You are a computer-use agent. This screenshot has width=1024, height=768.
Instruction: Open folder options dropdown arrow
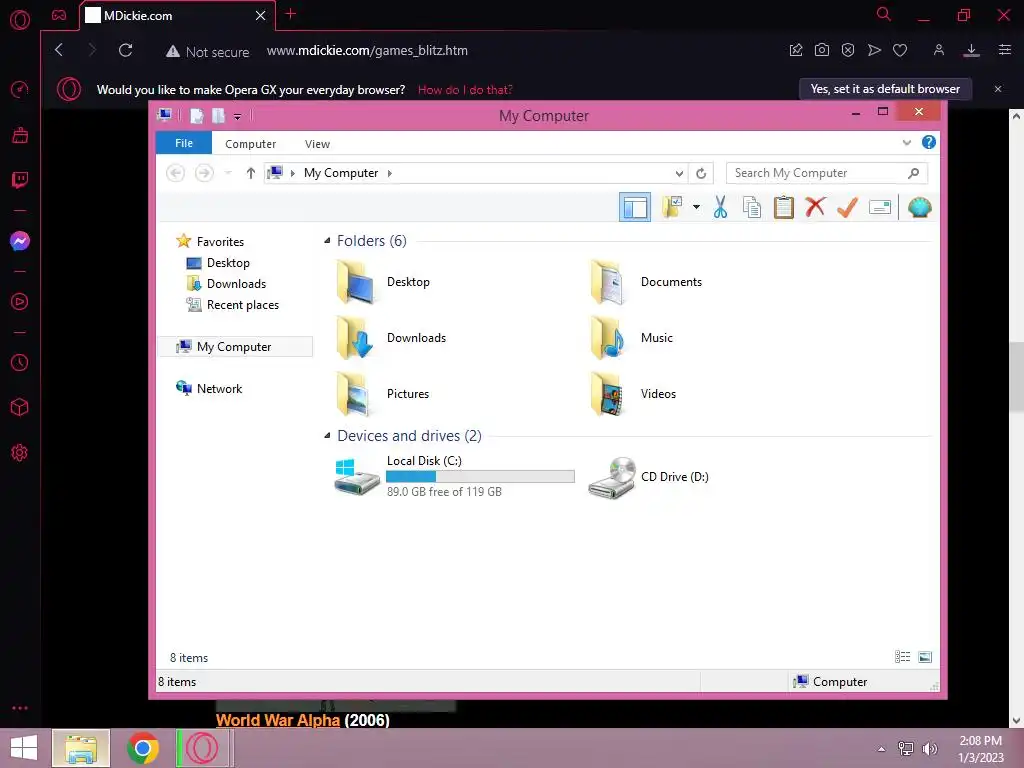click(x=696, y=208)
